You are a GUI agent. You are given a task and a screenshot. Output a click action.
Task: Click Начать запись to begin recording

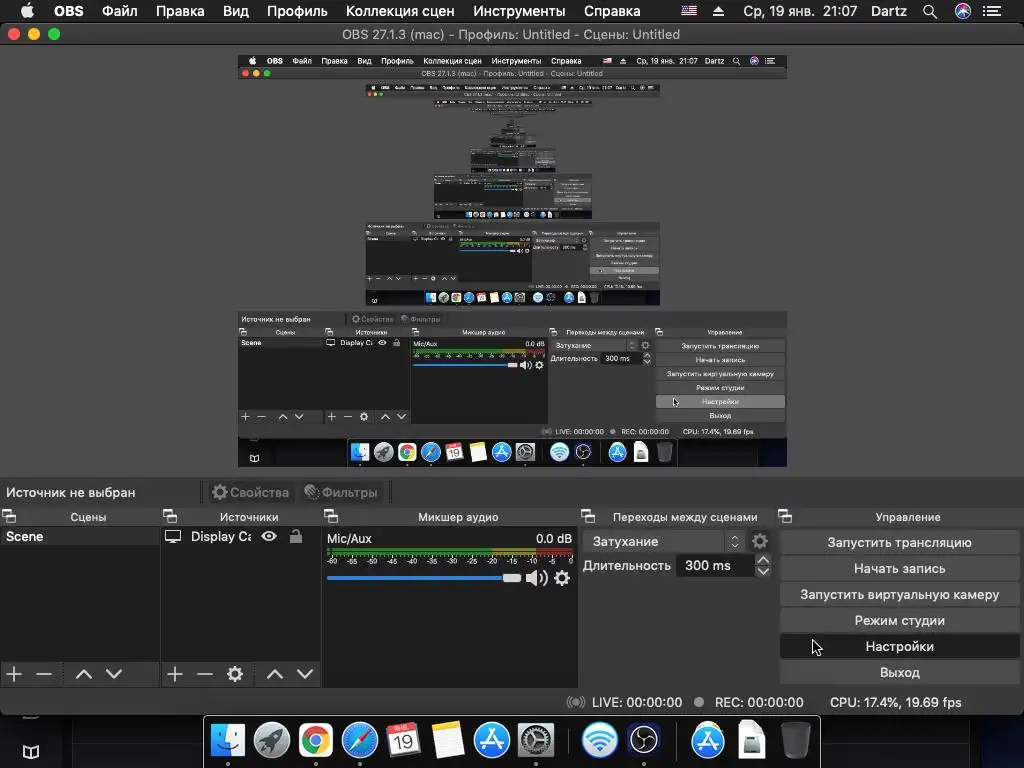899,569
